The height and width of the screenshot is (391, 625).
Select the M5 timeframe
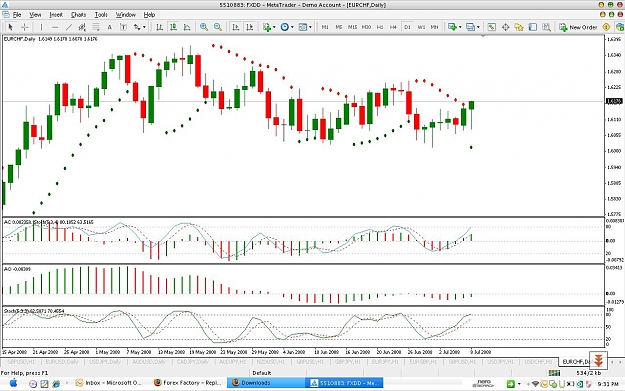pyautogui.click(x=339, y=27)
